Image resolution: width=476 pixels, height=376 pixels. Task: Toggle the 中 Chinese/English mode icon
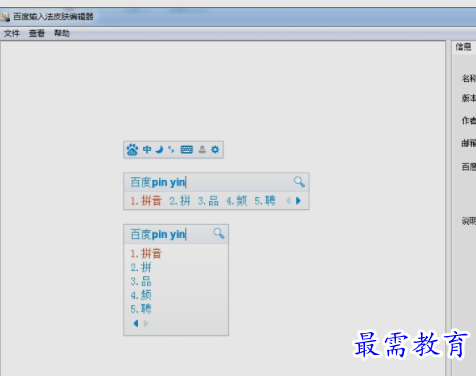tap(147, 149)
